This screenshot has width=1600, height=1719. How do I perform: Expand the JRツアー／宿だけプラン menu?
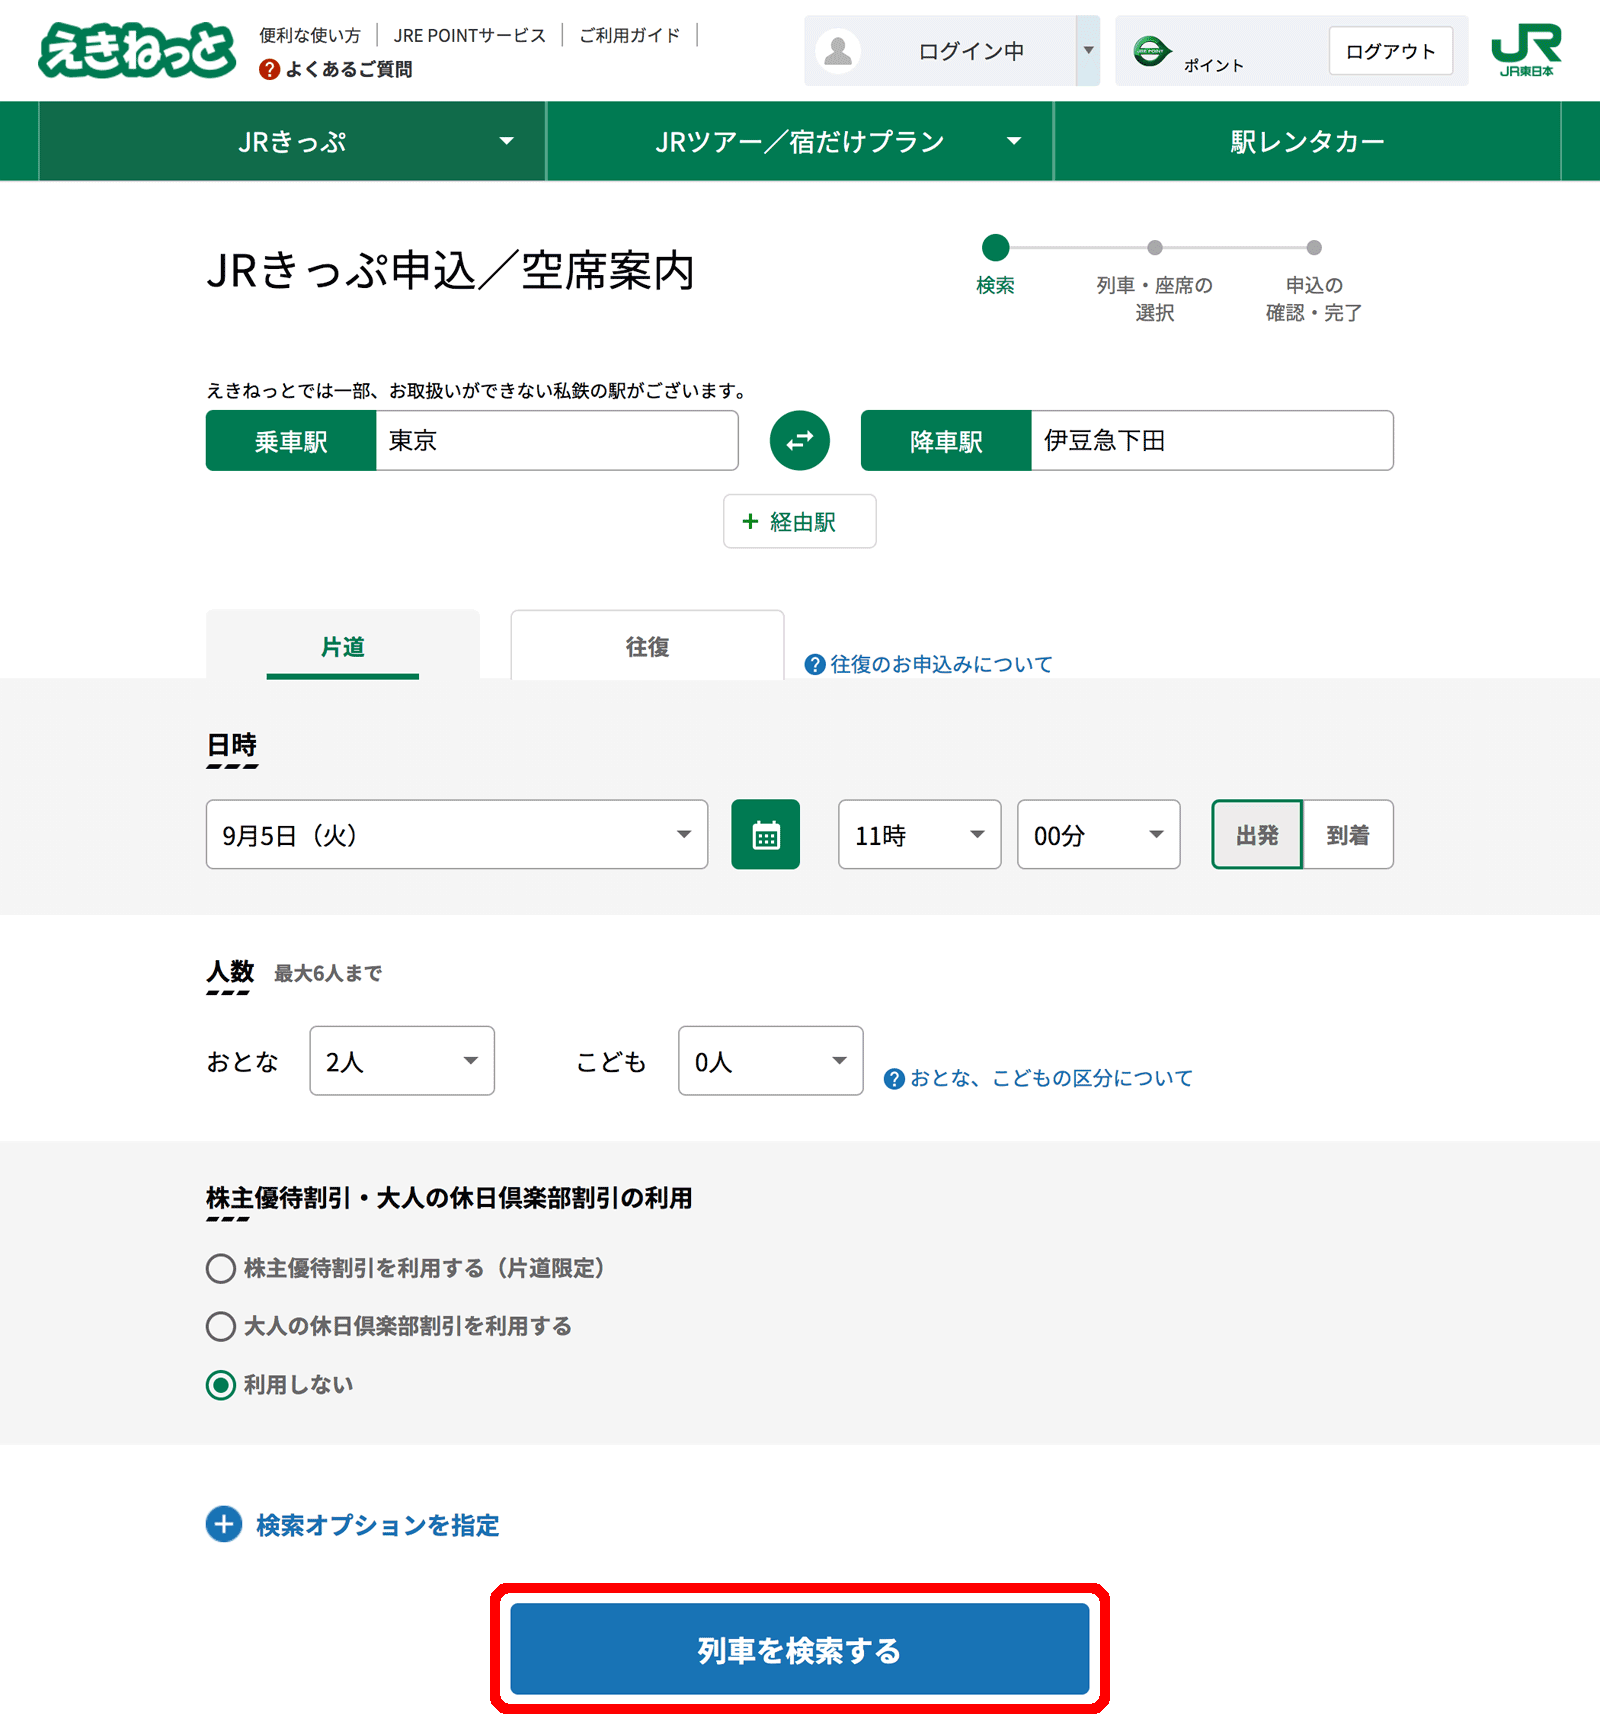click(800, 141)
